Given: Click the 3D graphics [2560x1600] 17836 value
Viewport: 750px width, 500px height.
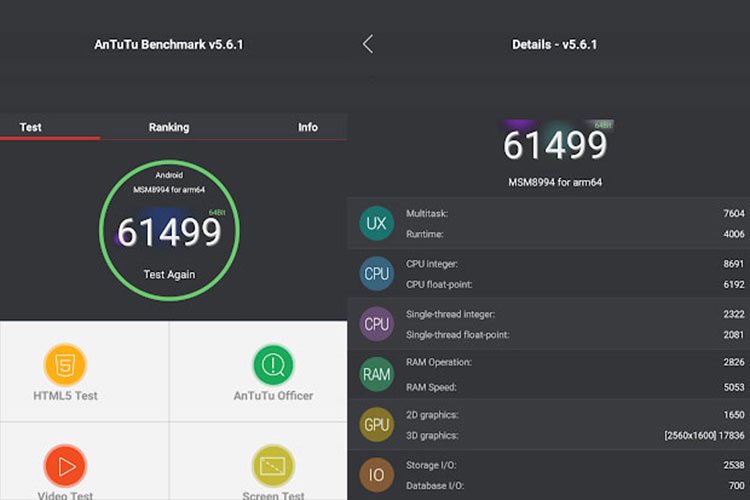Looking at the screenshot, I should click(x=704, y=435).
